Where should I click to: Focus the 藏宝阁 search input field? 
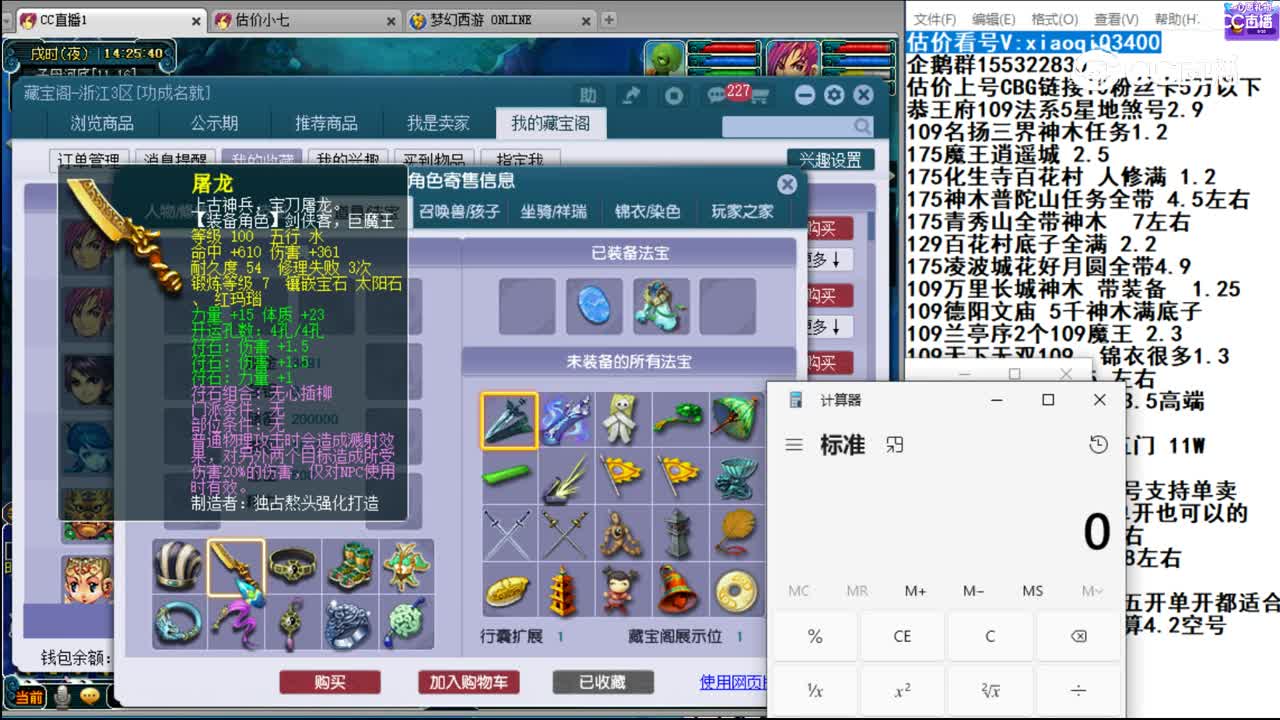click(786, 126)
